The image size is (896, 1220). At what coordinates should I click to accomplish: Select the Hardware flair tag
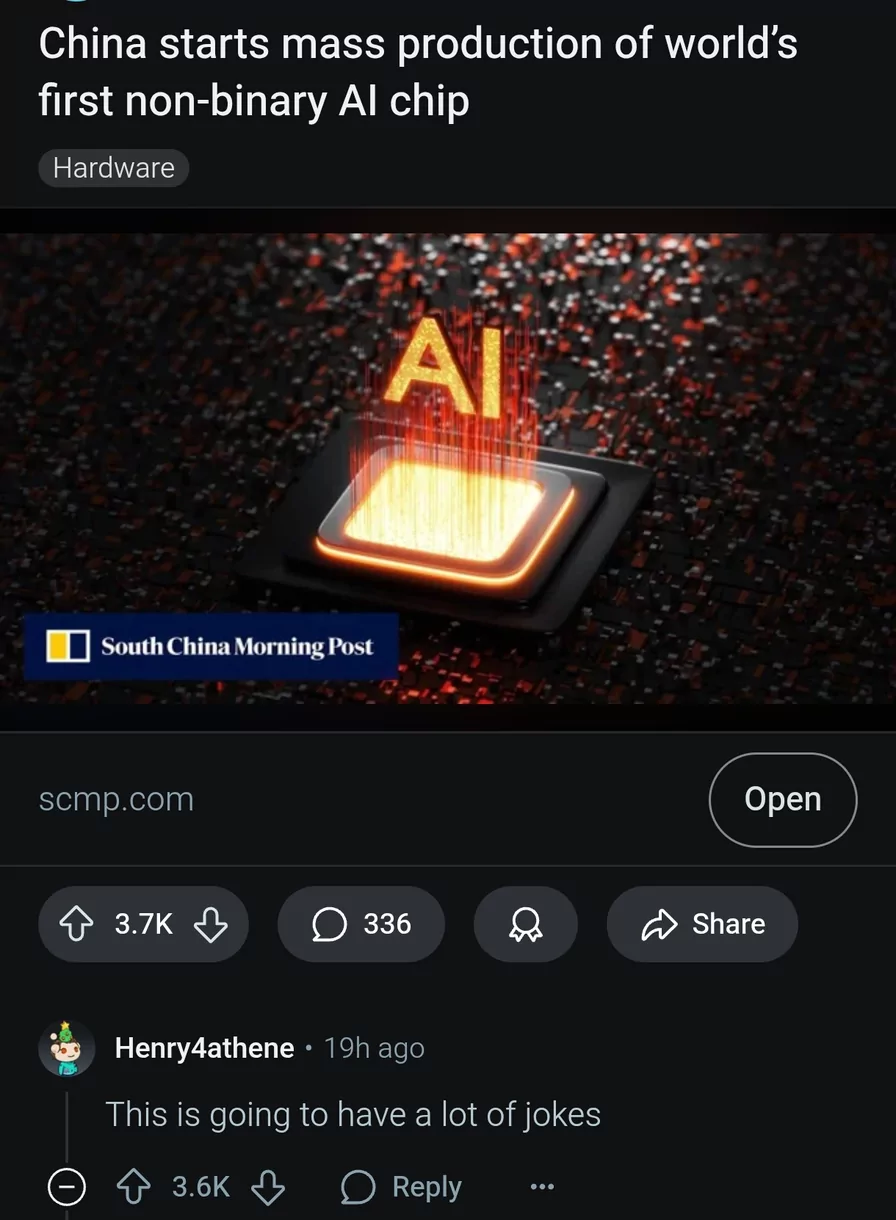[x=113, y=167]
